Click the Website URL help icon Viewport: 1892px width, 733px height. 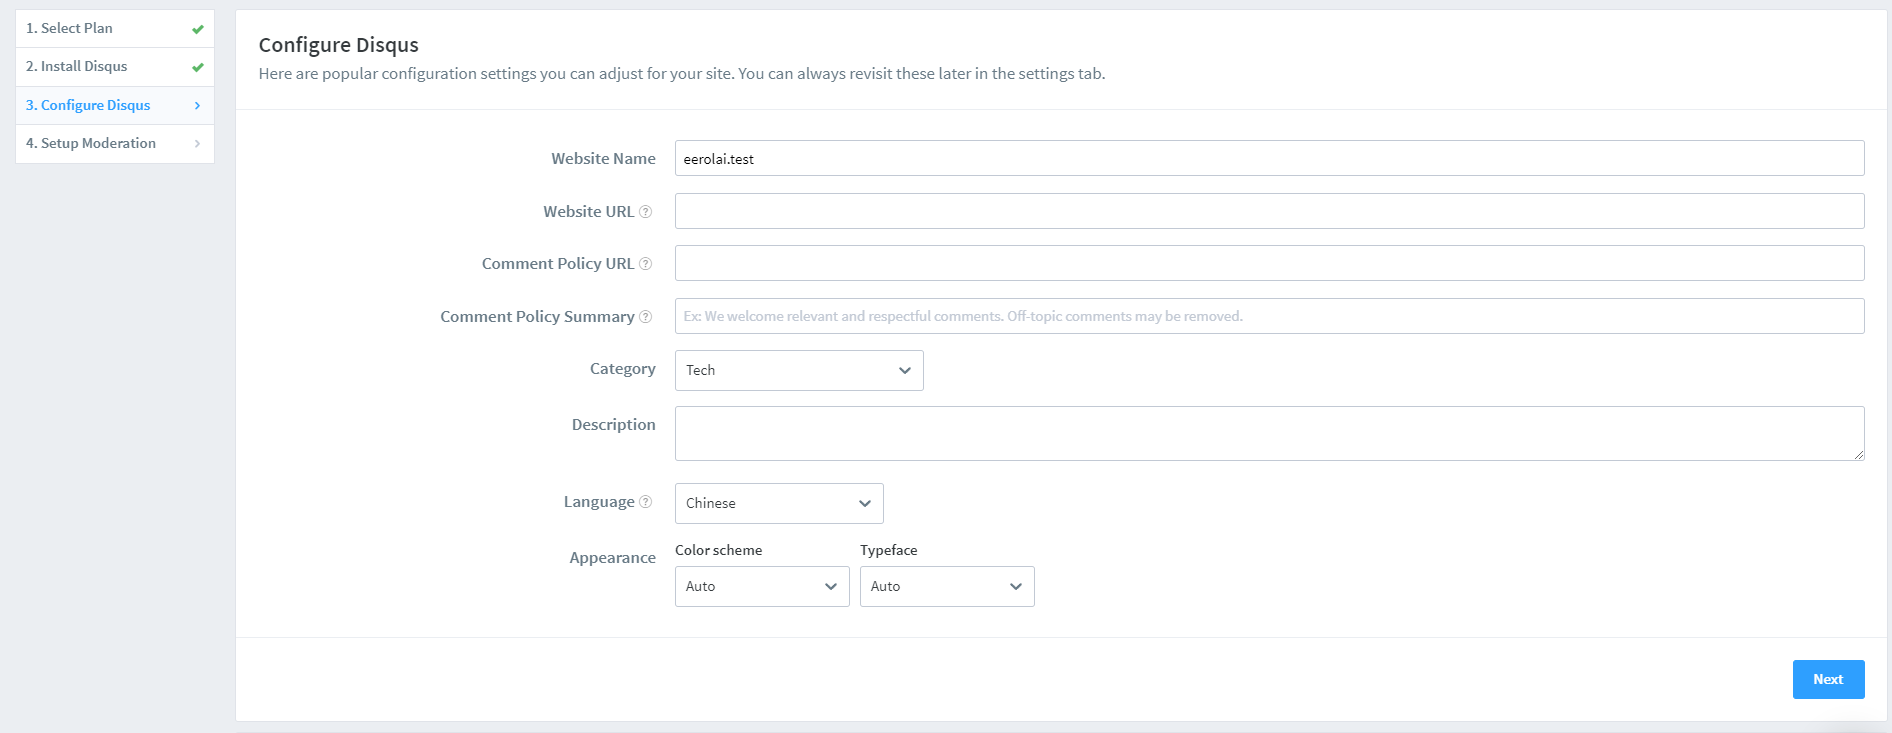coord(645,212)
